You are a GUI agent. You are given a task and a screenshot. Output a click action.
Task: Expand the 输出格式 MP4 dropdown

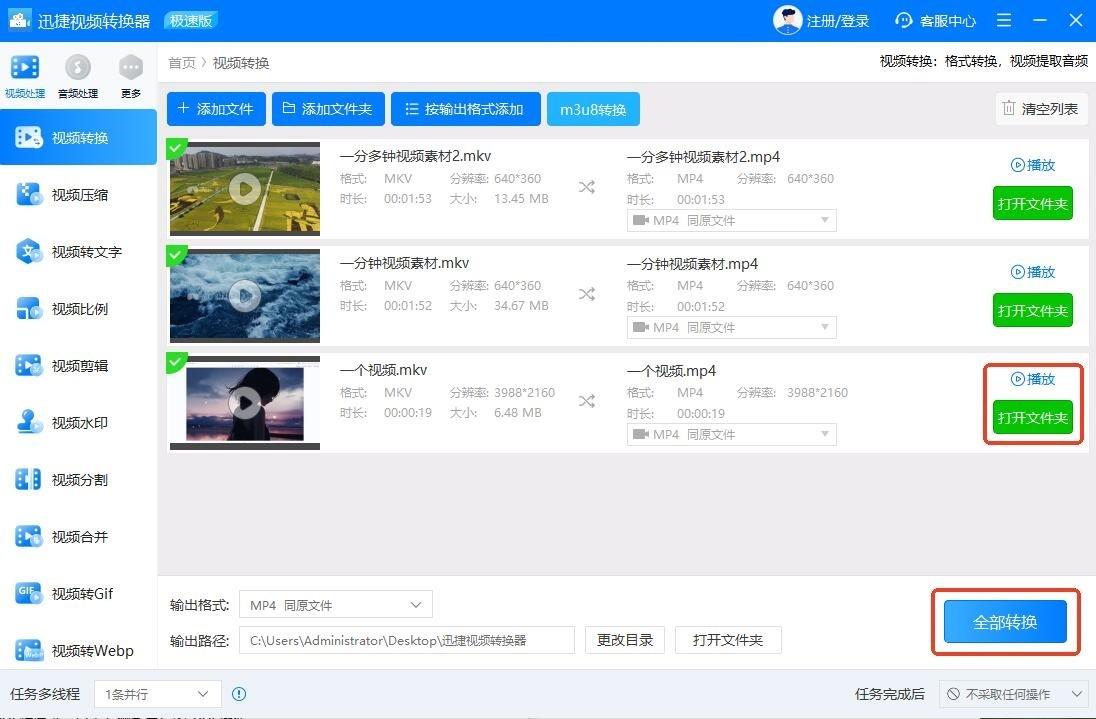(x=337, y=605)
